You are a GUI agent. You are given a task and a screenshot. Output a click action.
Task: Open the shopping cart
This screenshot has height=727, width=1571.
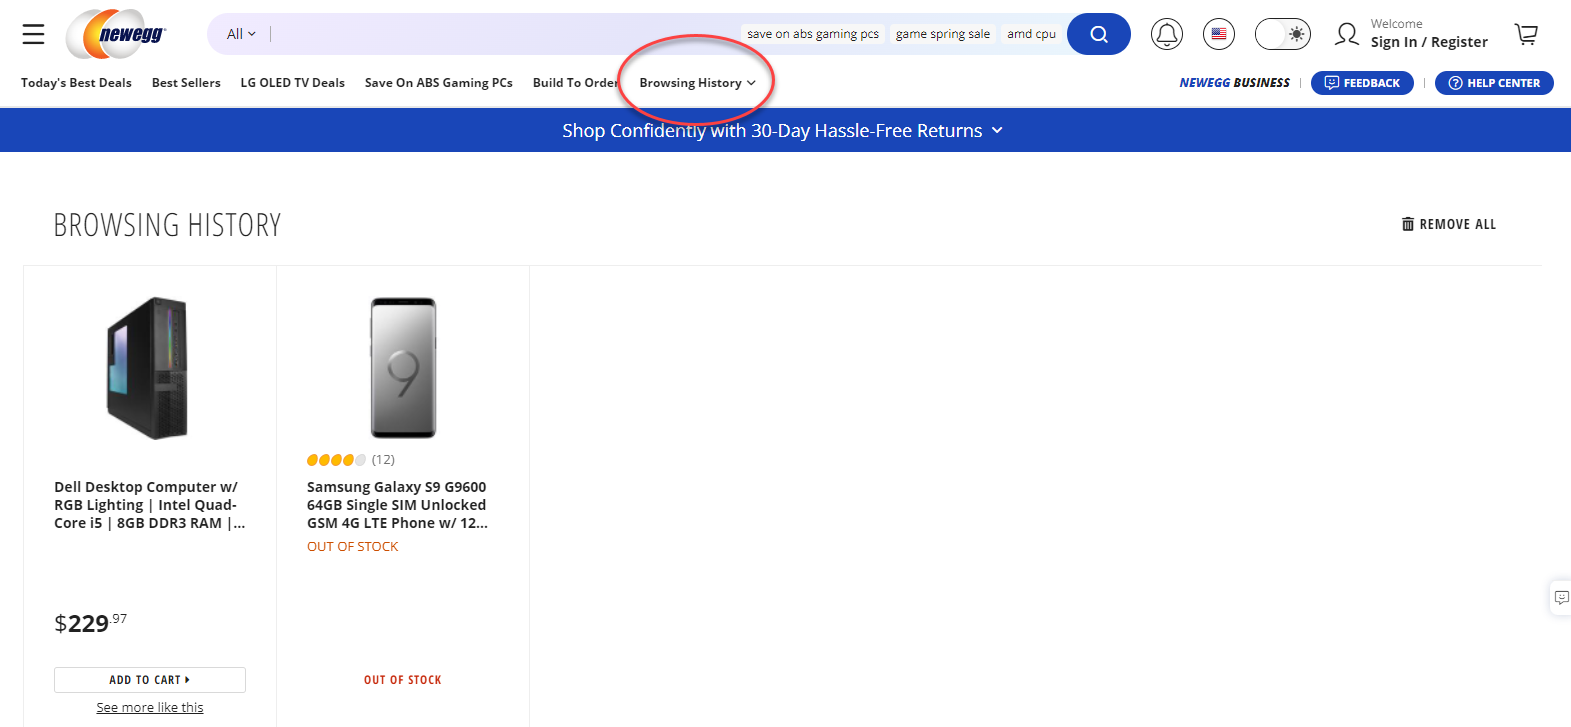tap(1526, 34)
